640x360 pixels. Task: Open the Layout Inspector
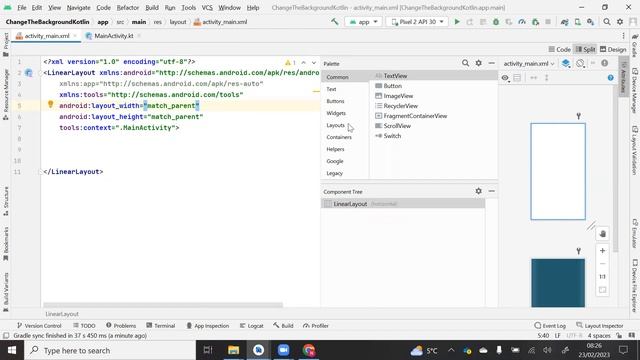coord(600,326)
